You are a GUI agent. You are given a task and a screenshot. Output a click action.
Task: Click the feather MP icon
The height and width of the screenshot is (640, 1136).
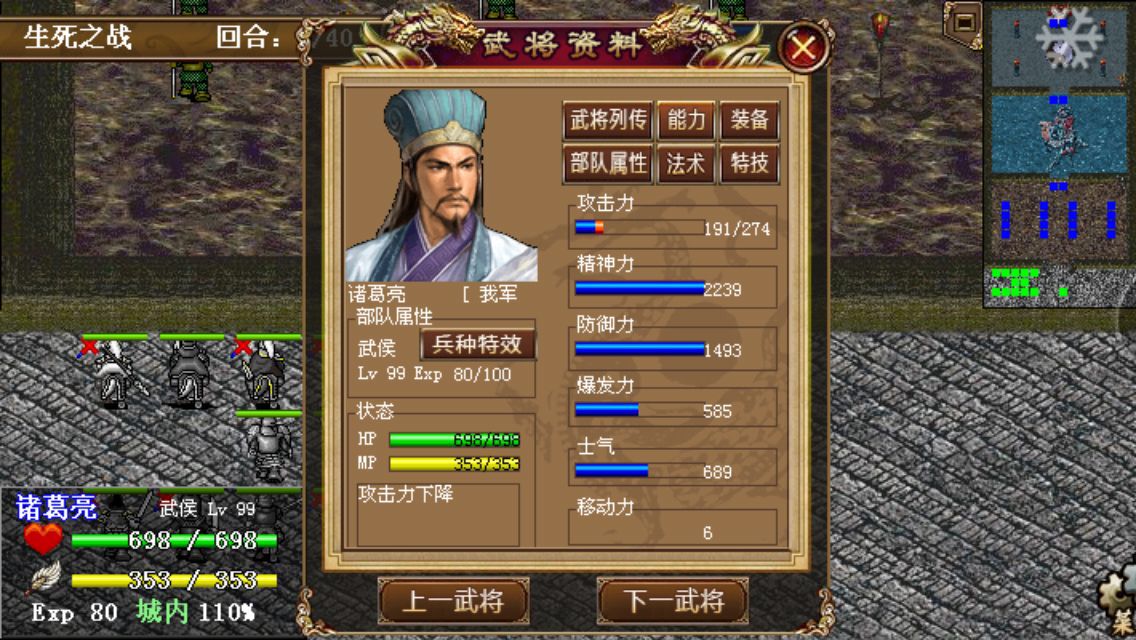point(45,578)
